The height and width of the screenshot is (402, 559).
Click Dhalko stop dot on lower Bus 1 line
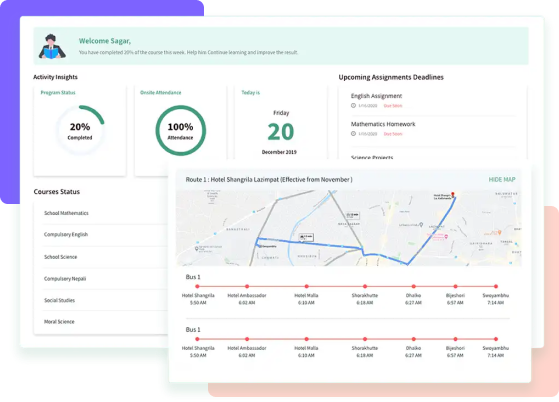(x=414, y=339)
